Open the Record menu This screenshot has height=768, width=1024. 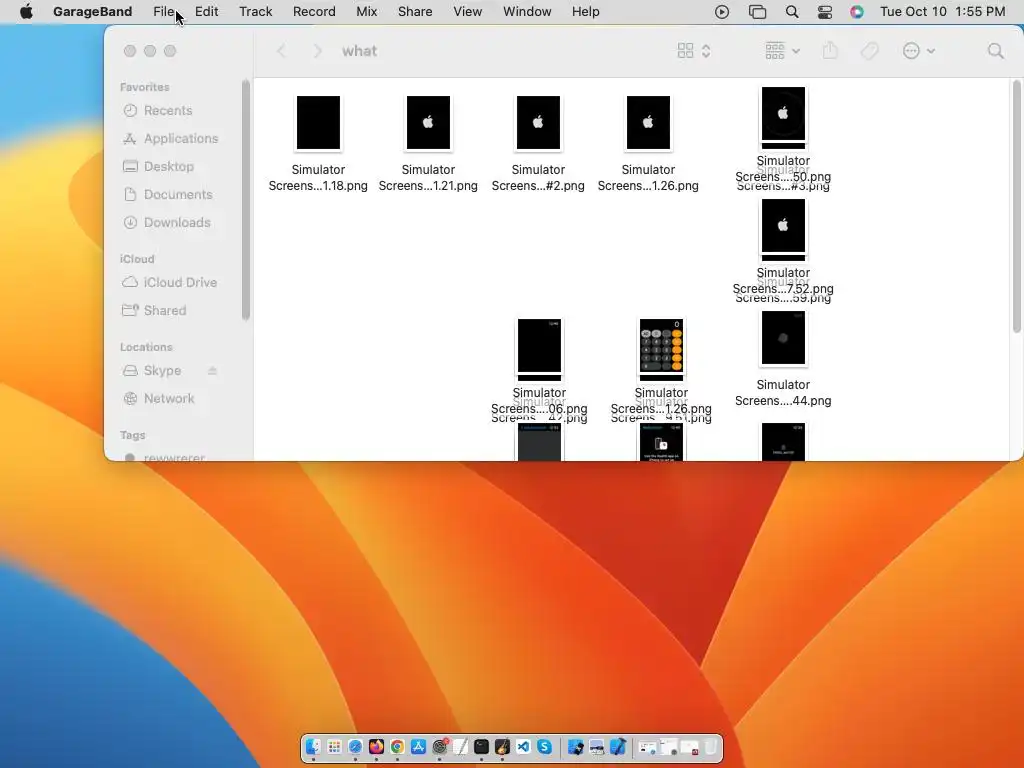(314, 12)
